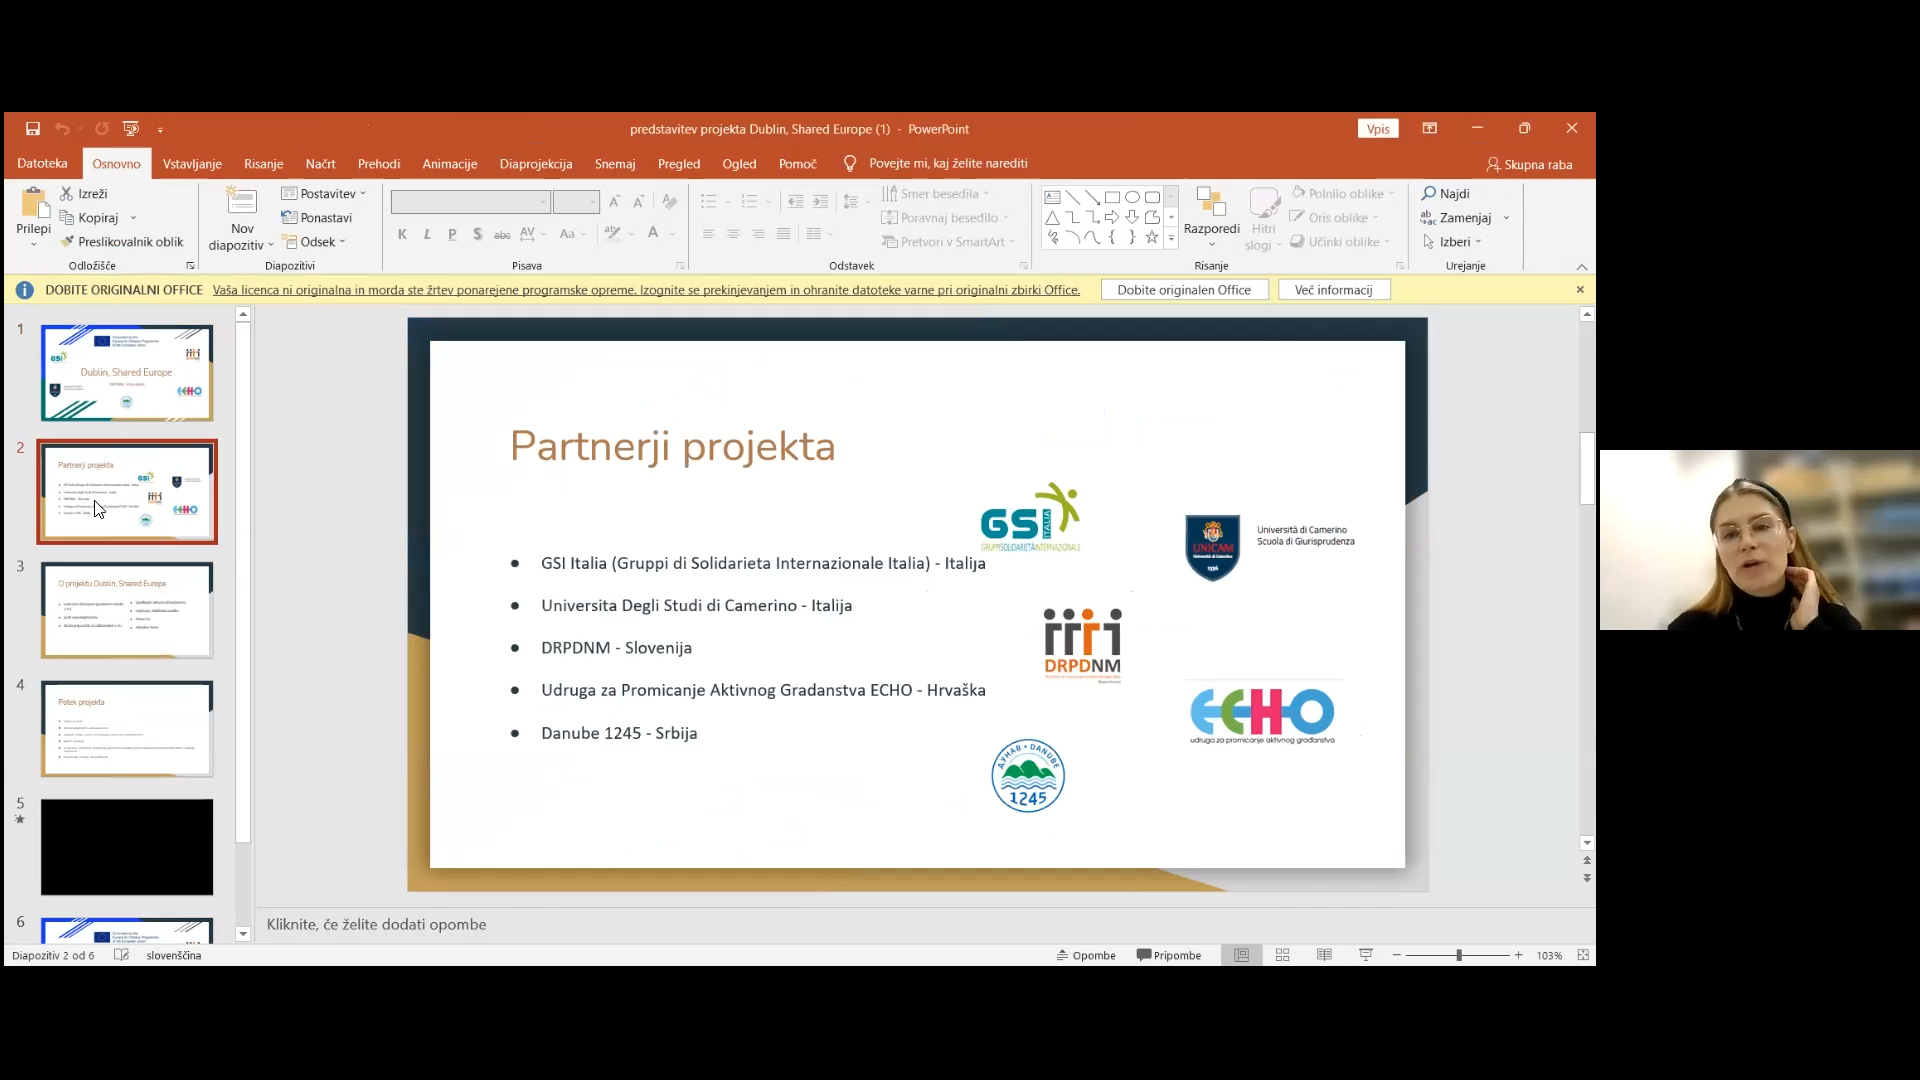This screenshot has width=1920, height=1080.
Task: Toggle bold K formatting
Action: point(402,234)
